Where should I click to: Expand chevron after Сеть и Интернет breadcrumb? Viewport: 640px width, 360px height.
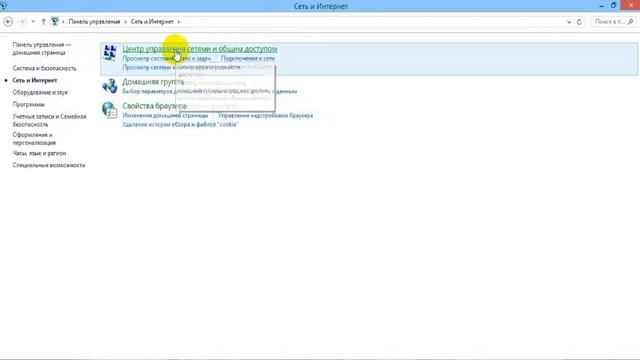[x=178, y=22]
